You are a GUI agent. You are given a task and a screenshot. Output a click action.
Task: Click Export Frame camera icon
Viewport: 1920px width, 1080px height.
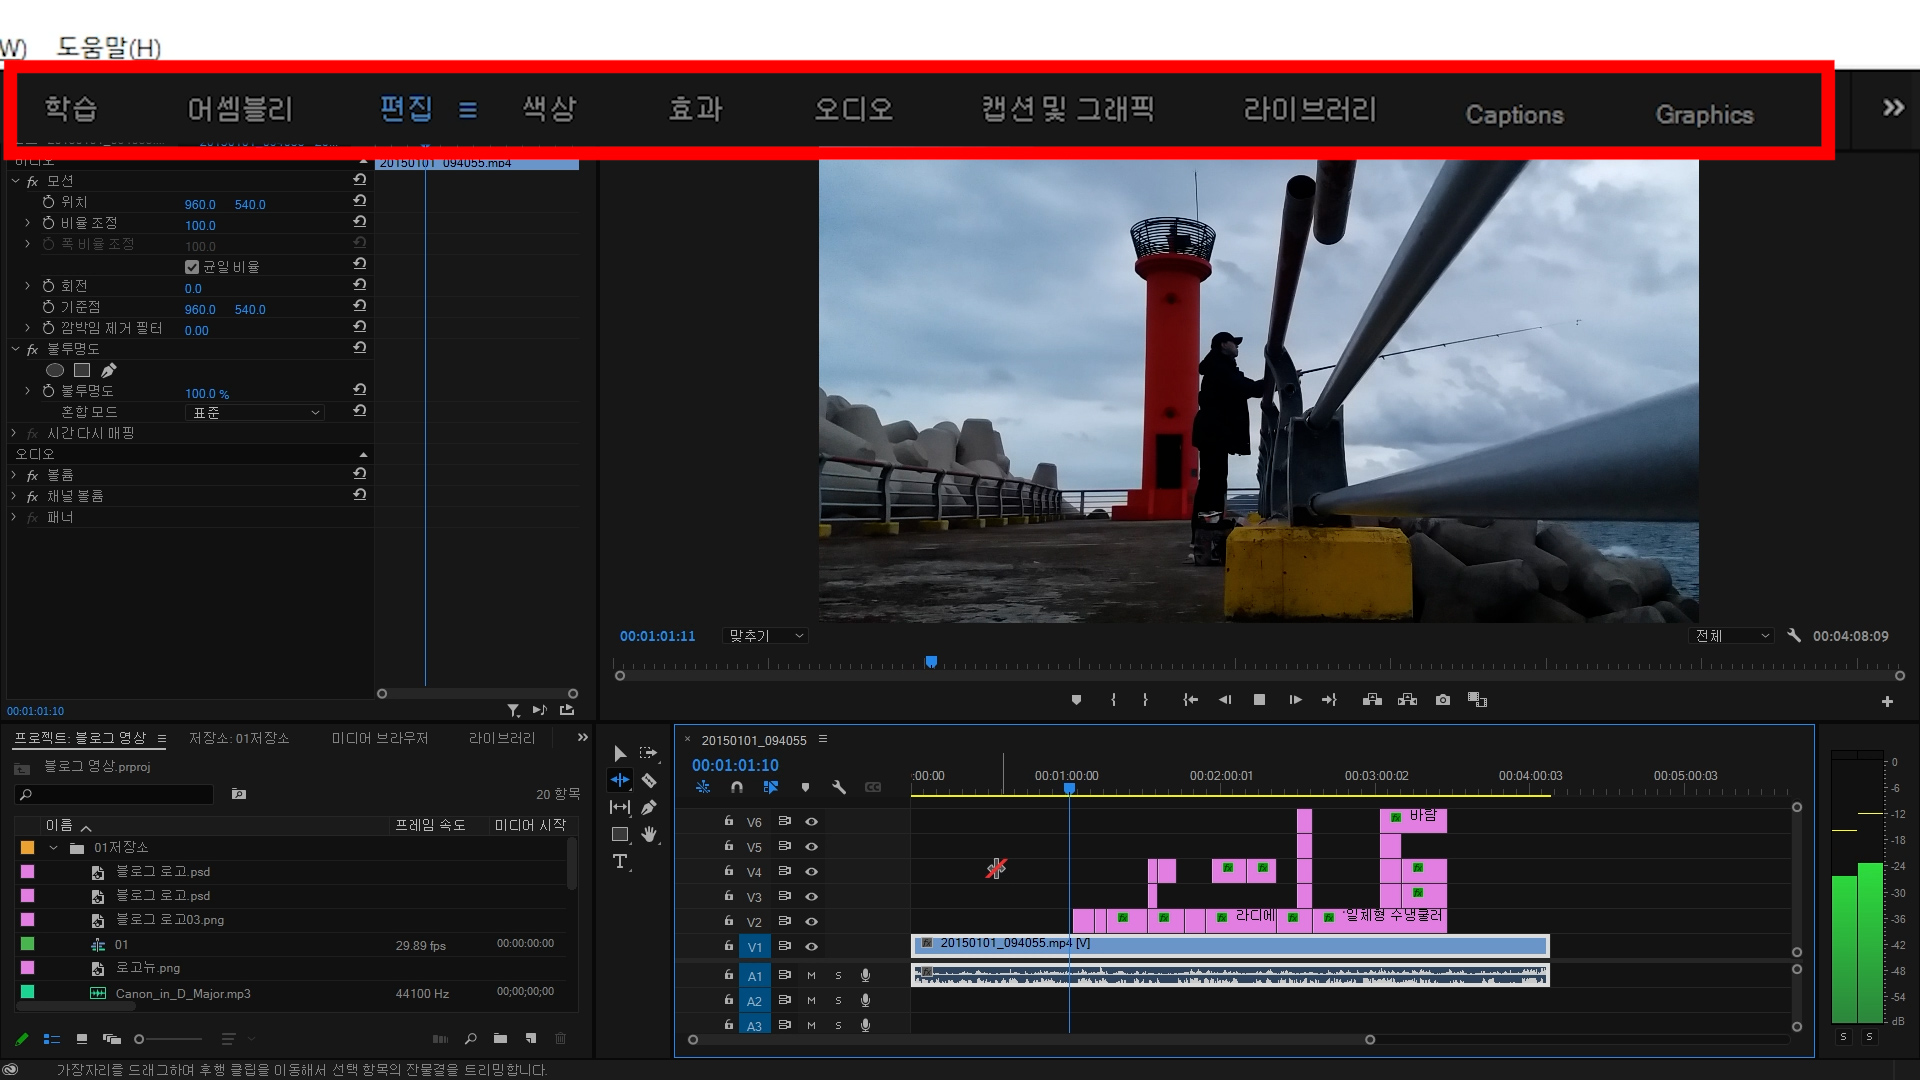[x=1442, y=700]
